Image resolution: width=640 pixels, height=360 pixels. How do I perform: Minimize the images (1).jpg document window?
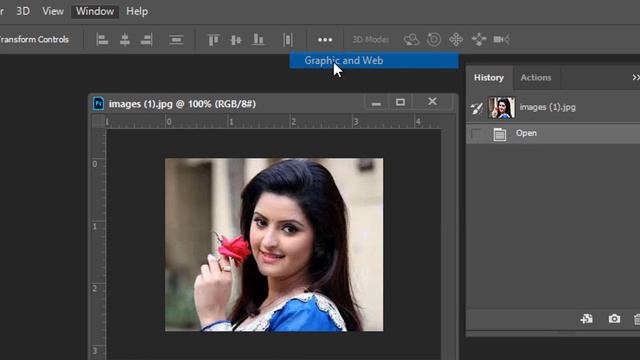click(376, 103)
